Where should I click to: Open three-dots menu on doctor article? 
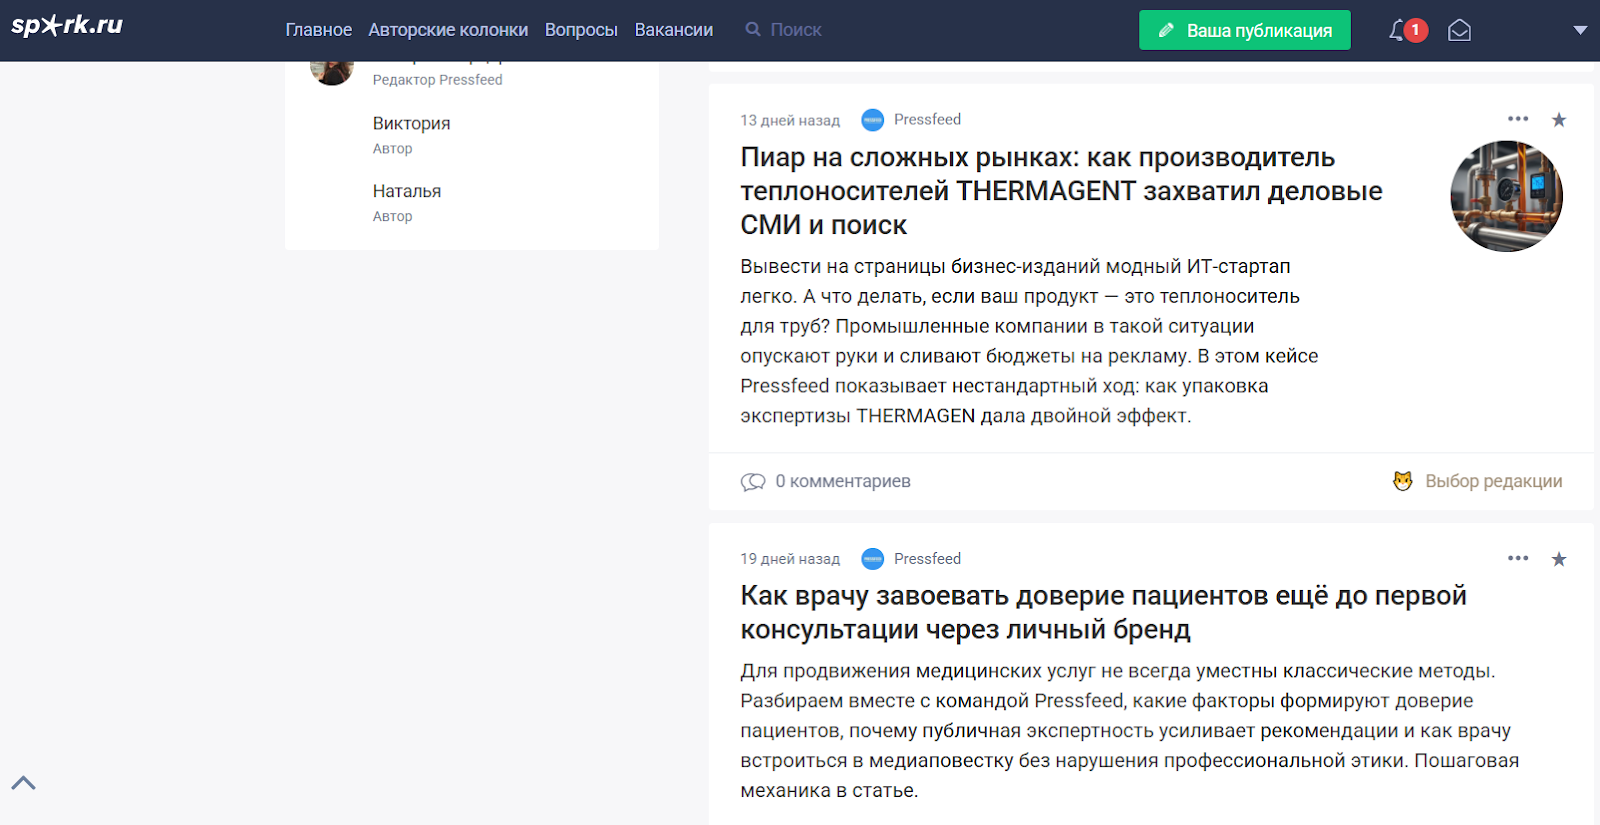[1517, 558]
